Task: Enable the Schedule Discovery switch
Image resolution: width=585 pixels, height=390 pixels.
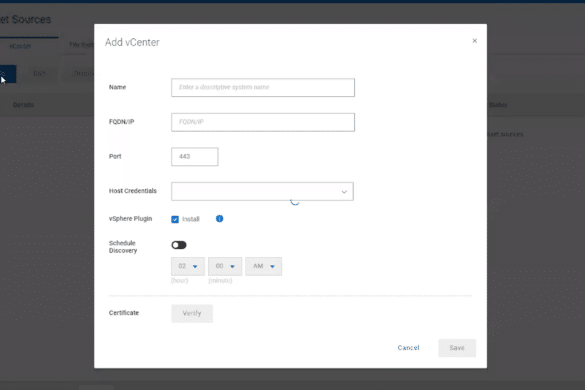Action: [179, 245]
